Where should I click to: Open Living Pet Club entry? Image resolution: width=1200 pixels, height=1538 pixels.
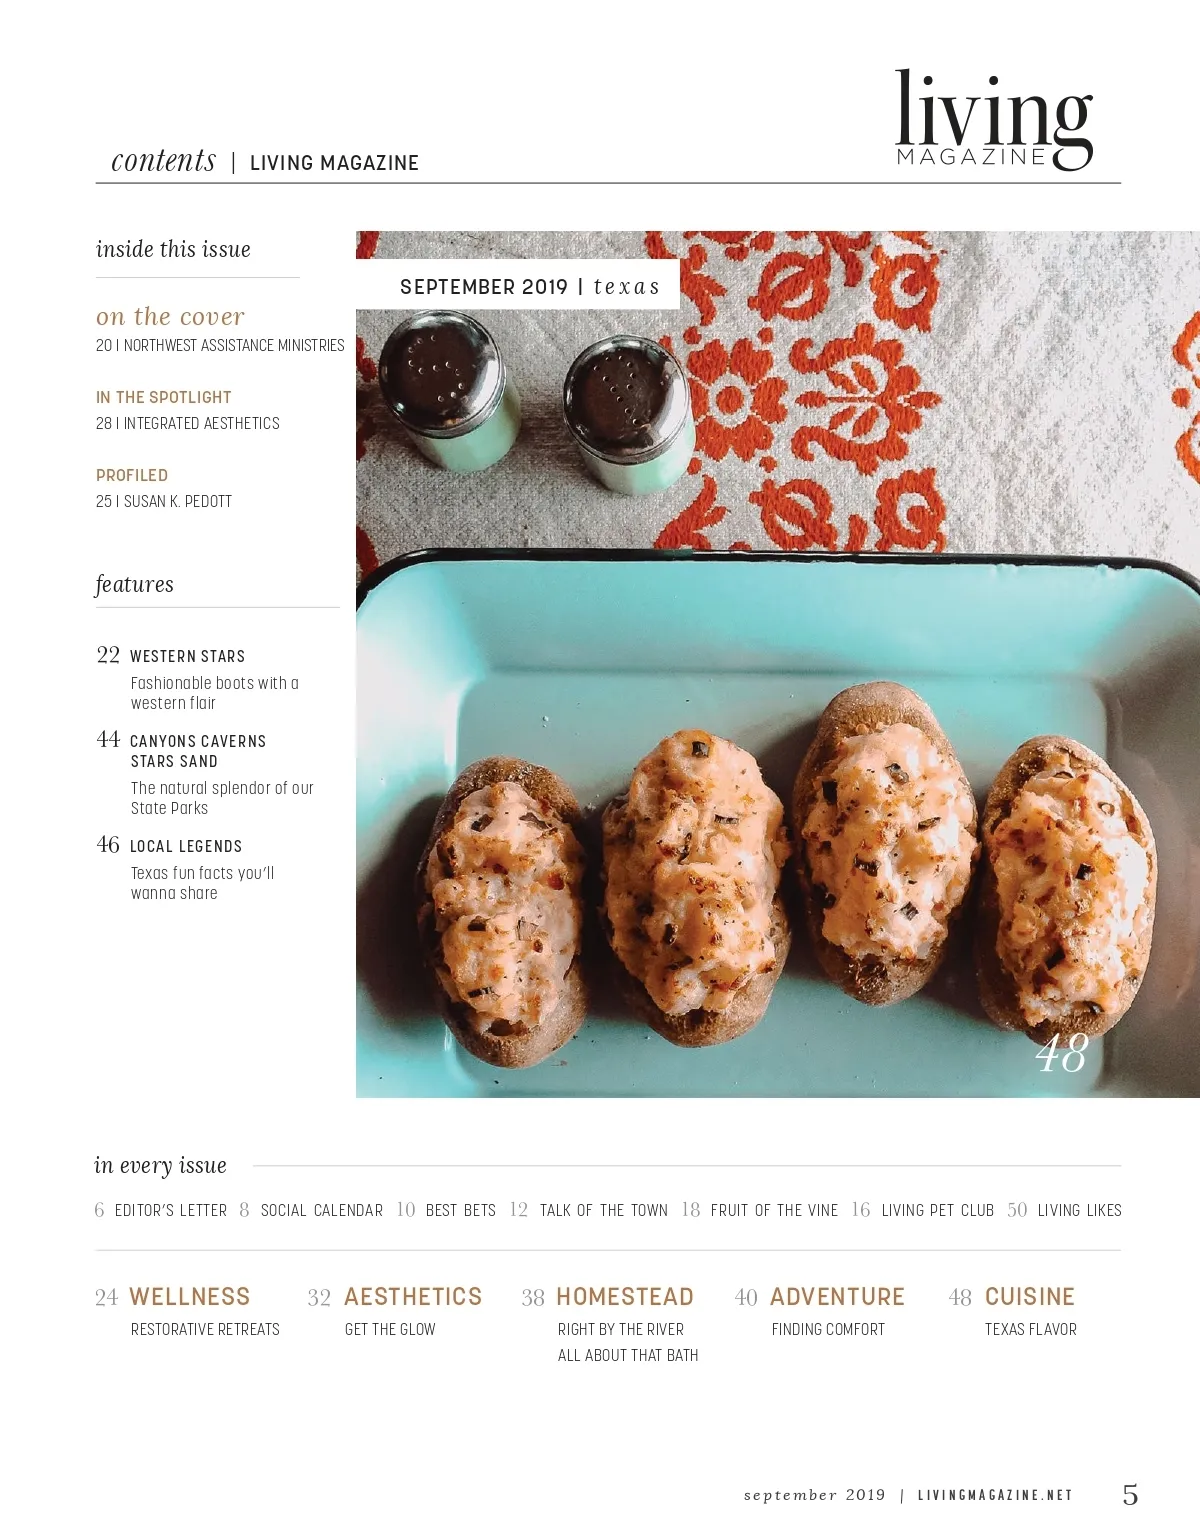tap(938, 1210)
